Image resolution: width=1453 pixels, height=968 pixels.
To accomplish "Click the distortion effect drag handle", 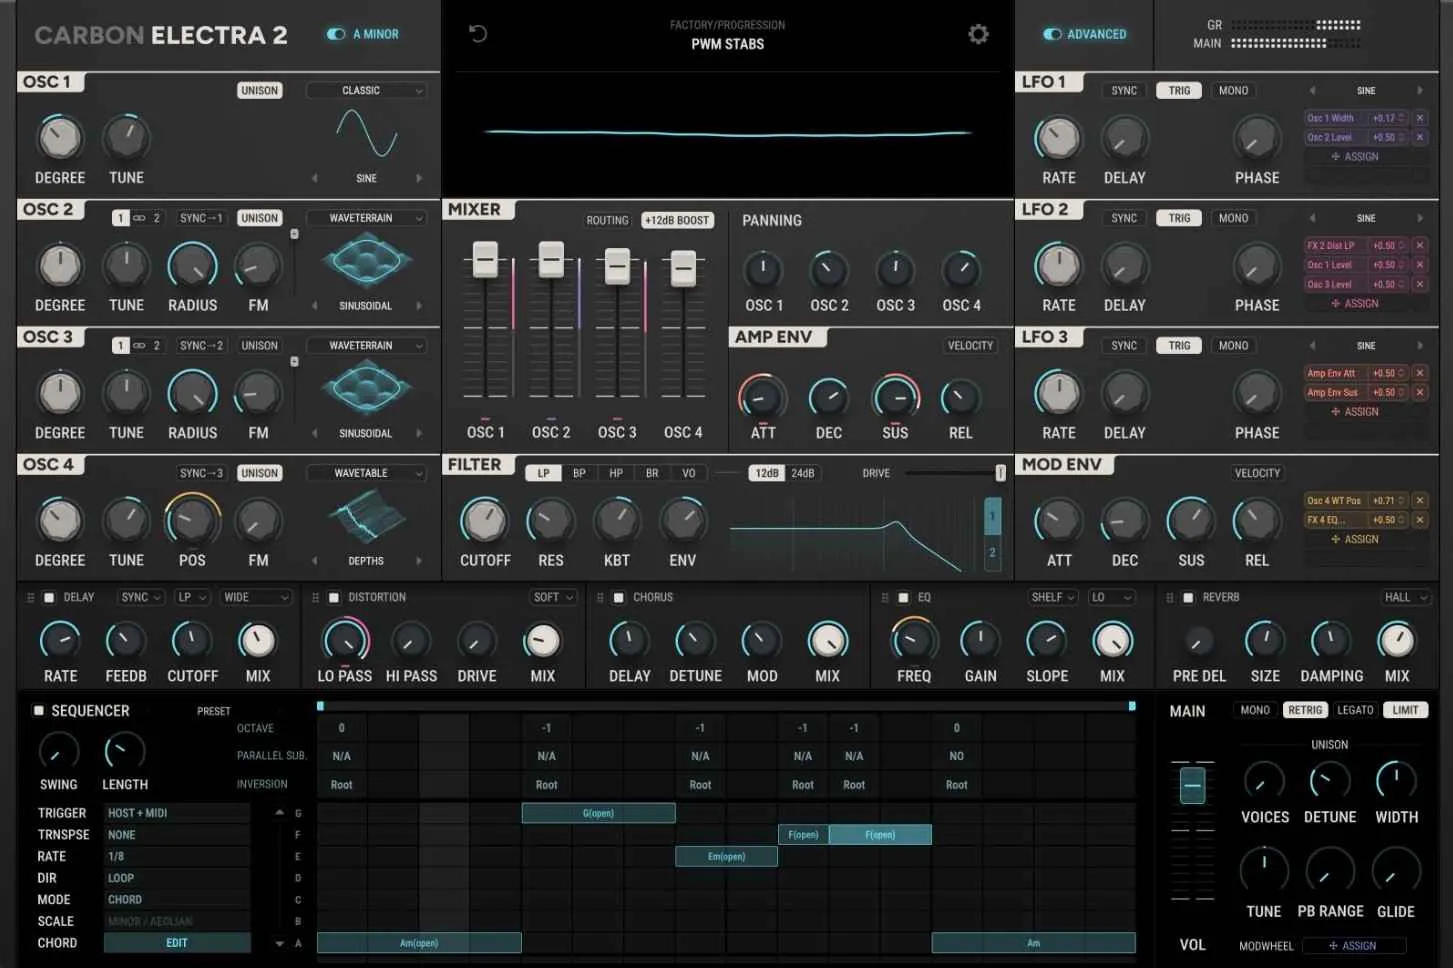I will pos(315,597).
